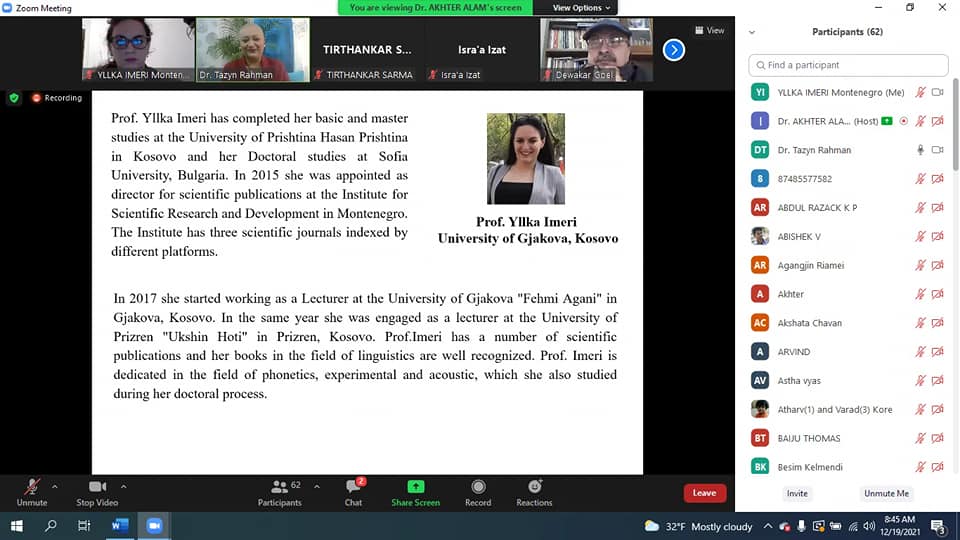This screenshot has width=960, height=540.
Task: Select participant 87485577582
Action: (x=848, y=179)
